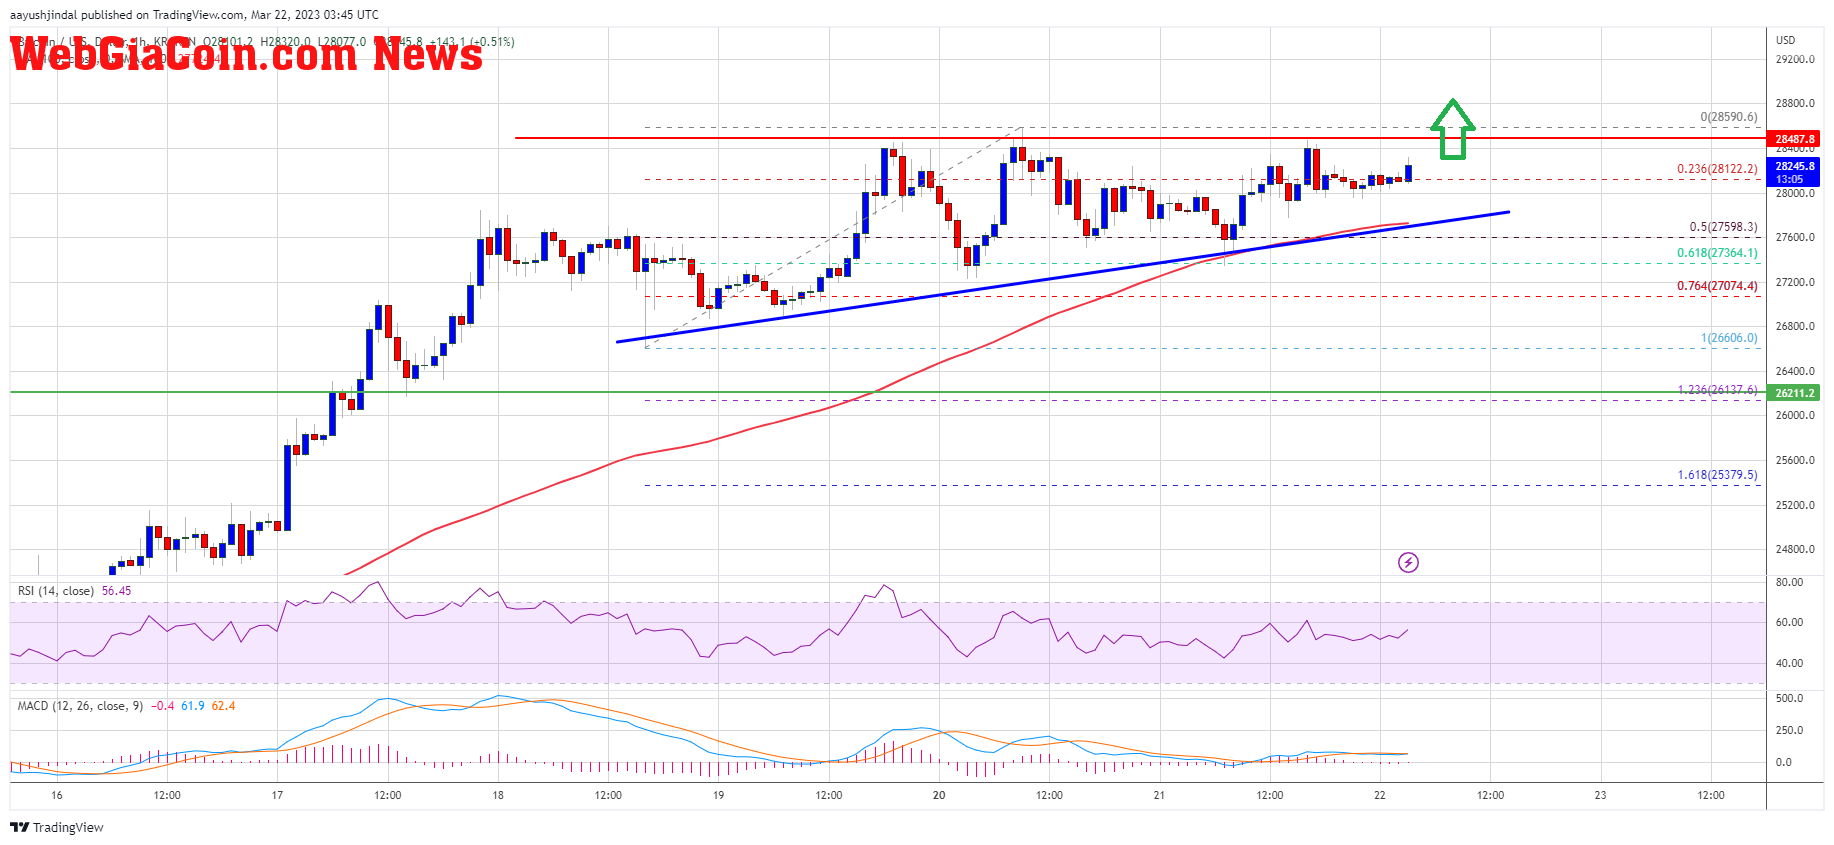
Task: Click the 26800.0 price axis tick
Action: point(1795,326)
